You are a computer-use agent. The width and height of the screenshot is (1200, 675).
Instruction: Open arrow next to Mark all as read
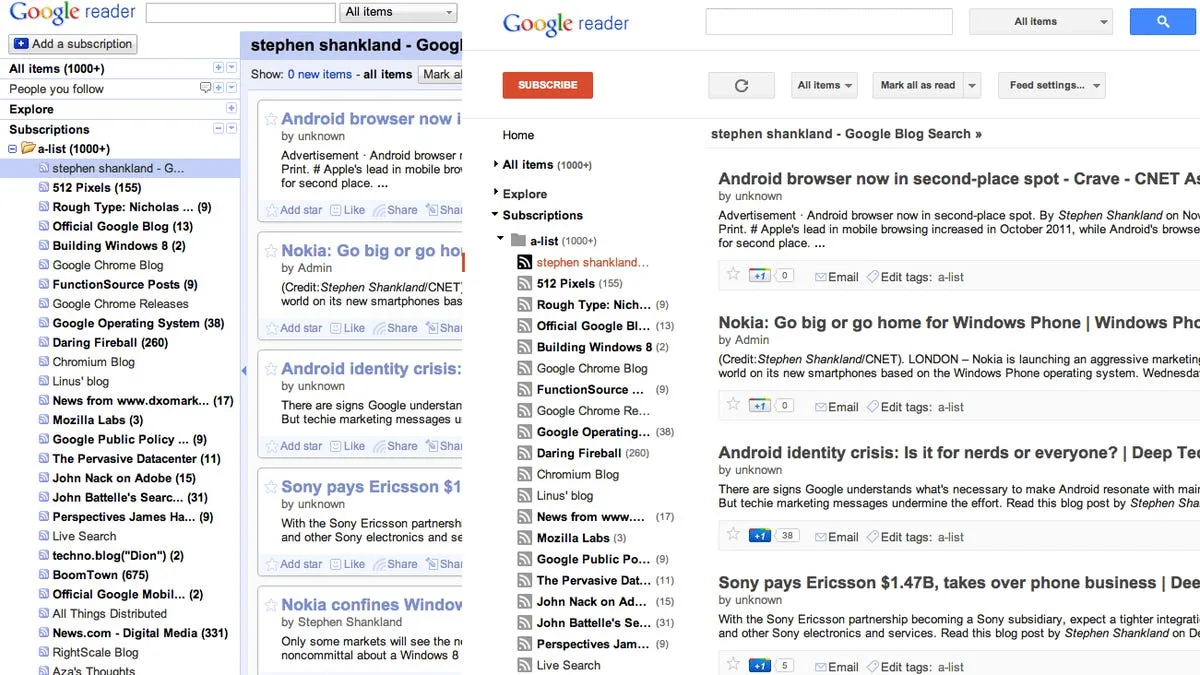[973, 86]
